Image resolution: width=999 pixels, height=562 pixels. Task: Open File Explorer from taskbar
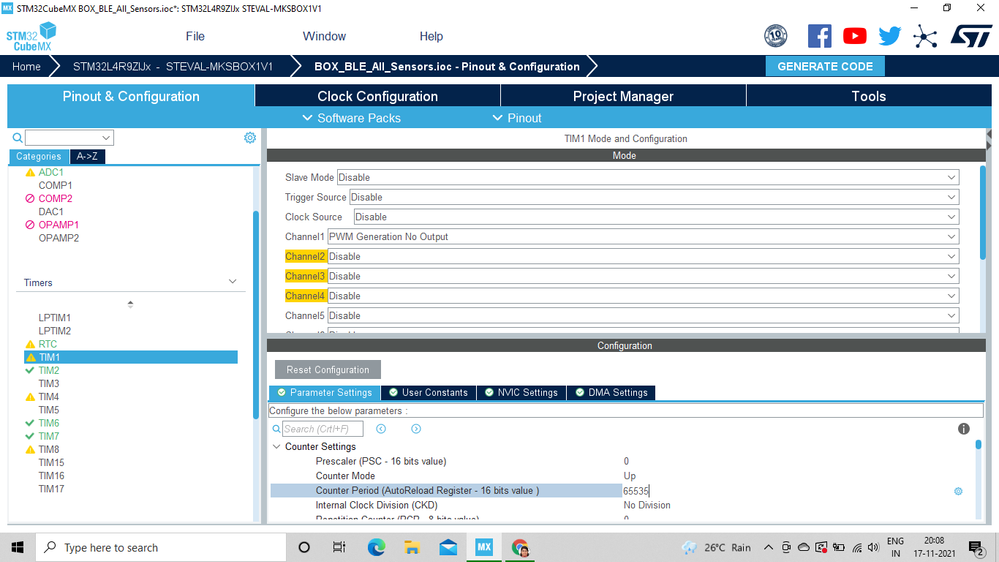412,547
